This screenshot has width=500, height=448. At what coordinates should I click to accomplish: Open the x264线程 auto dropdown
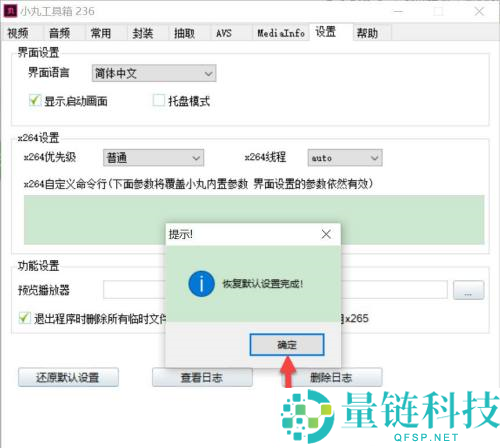click(x=345, y=158)
